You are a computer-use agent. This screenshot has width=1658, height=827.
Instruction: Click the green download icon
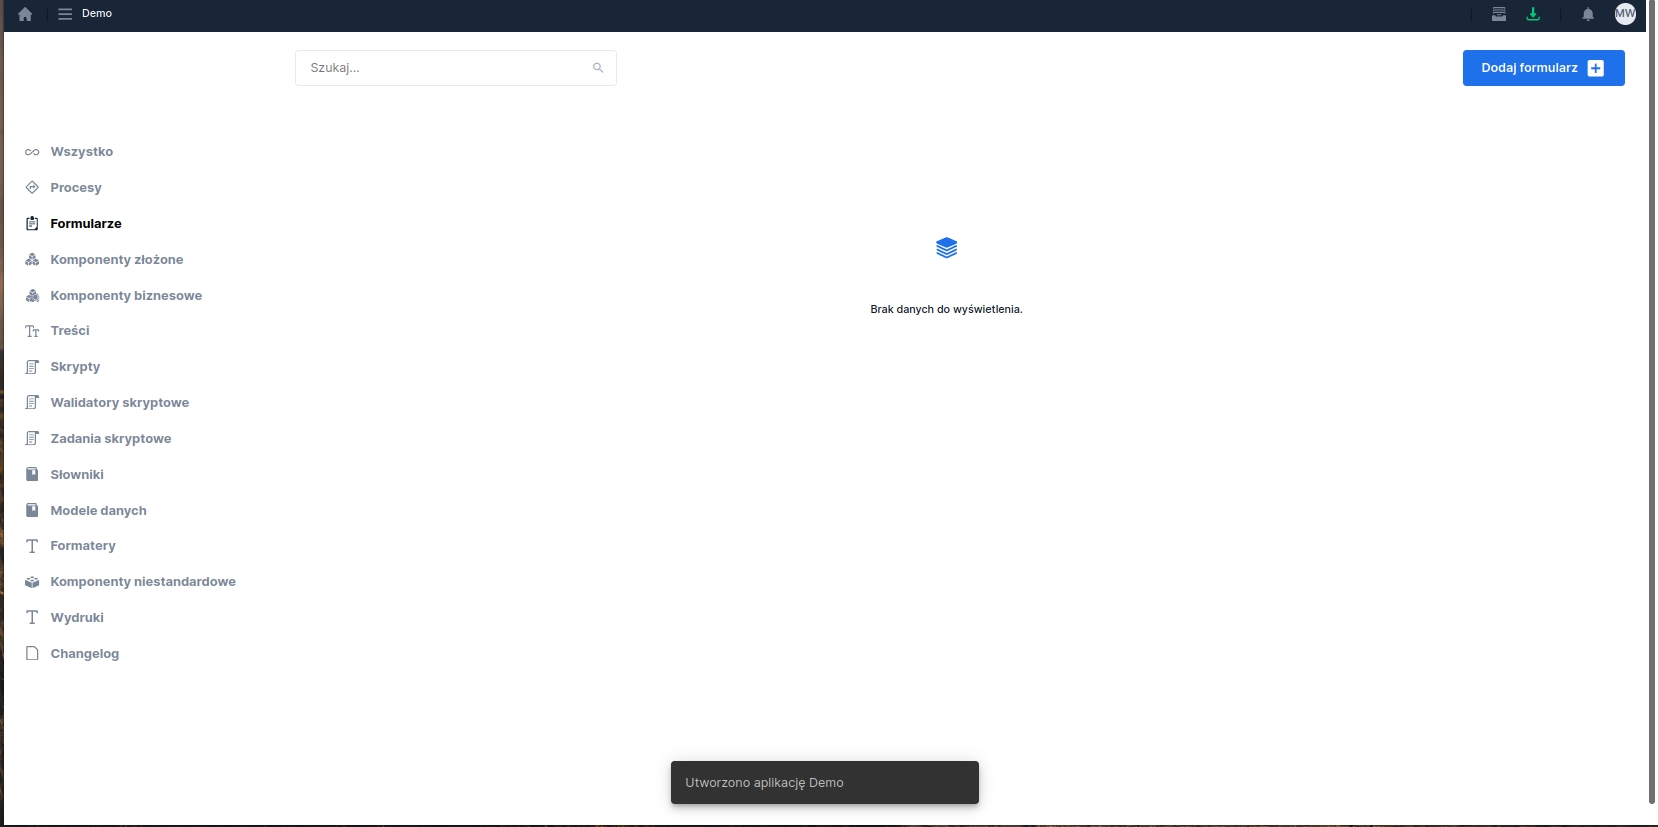coord(1533,14)
